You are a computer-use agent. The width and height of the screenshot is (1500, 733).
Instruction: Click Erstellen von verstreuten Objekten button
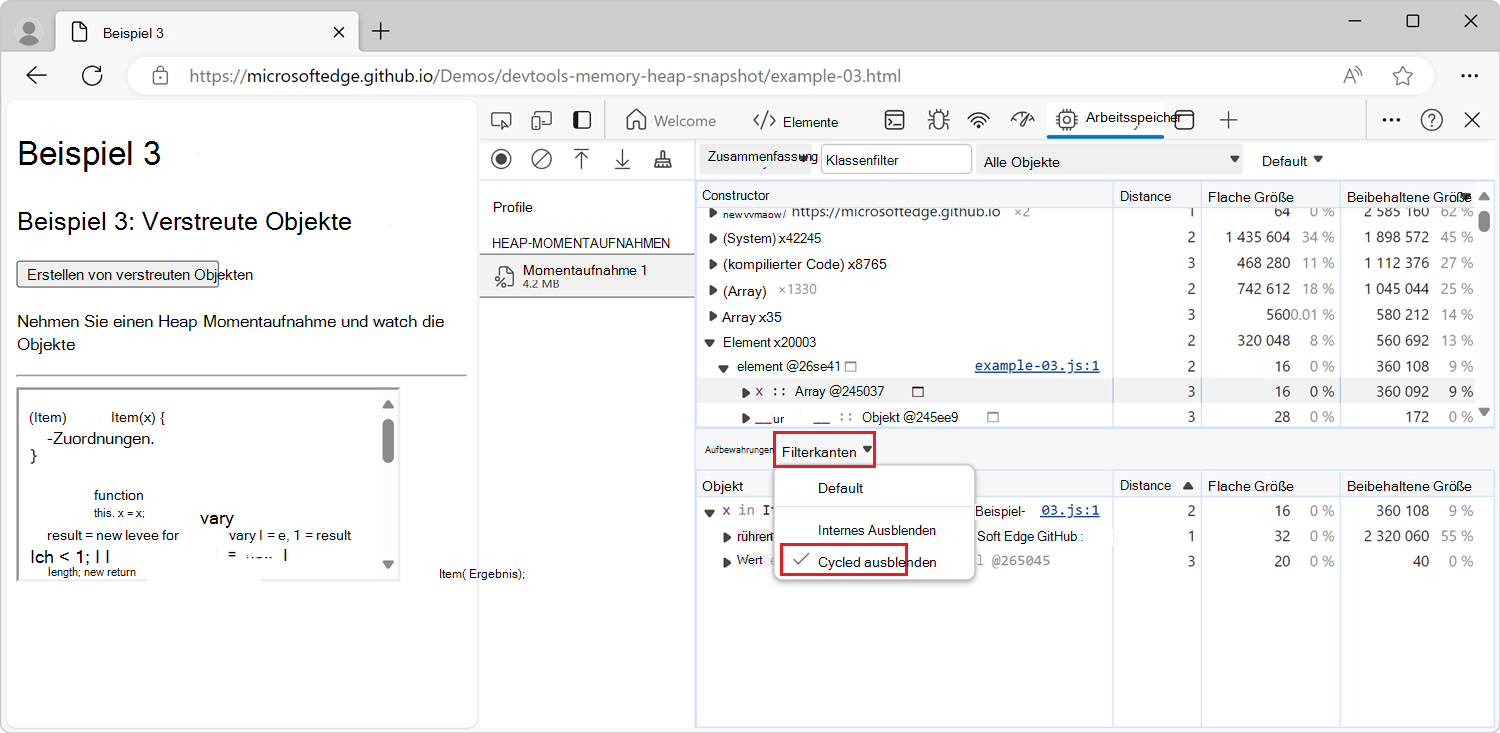(118, 274)
